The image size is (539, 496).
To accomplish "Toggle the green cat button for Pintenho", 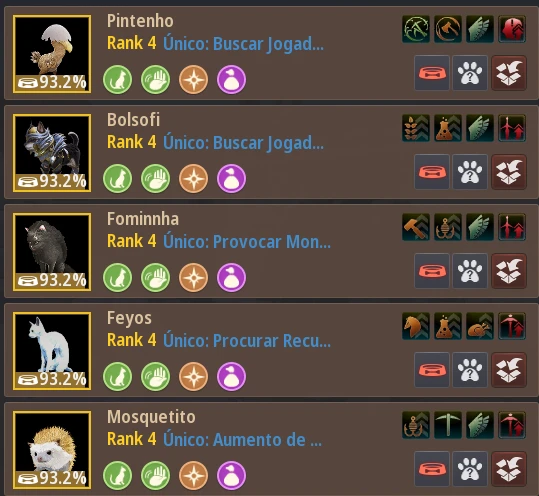I will click(118, 79).
